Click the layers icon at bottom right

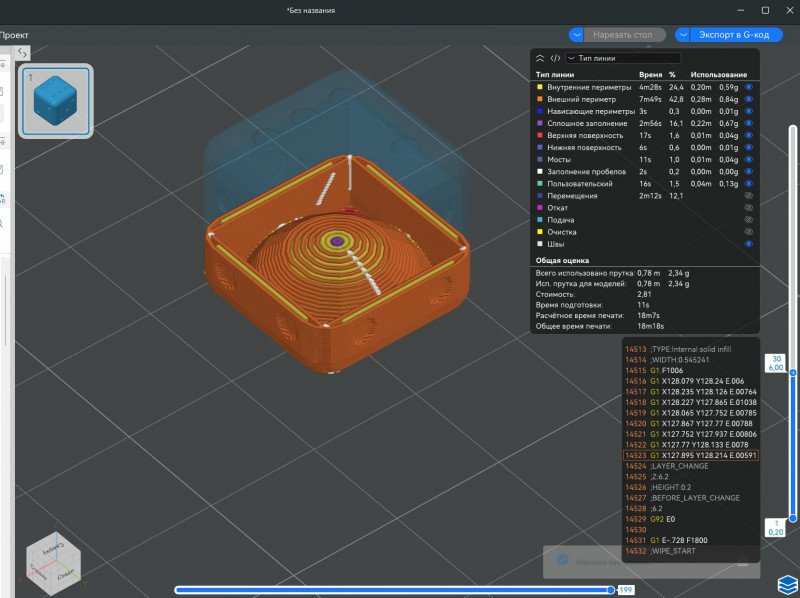click(787, 583)
